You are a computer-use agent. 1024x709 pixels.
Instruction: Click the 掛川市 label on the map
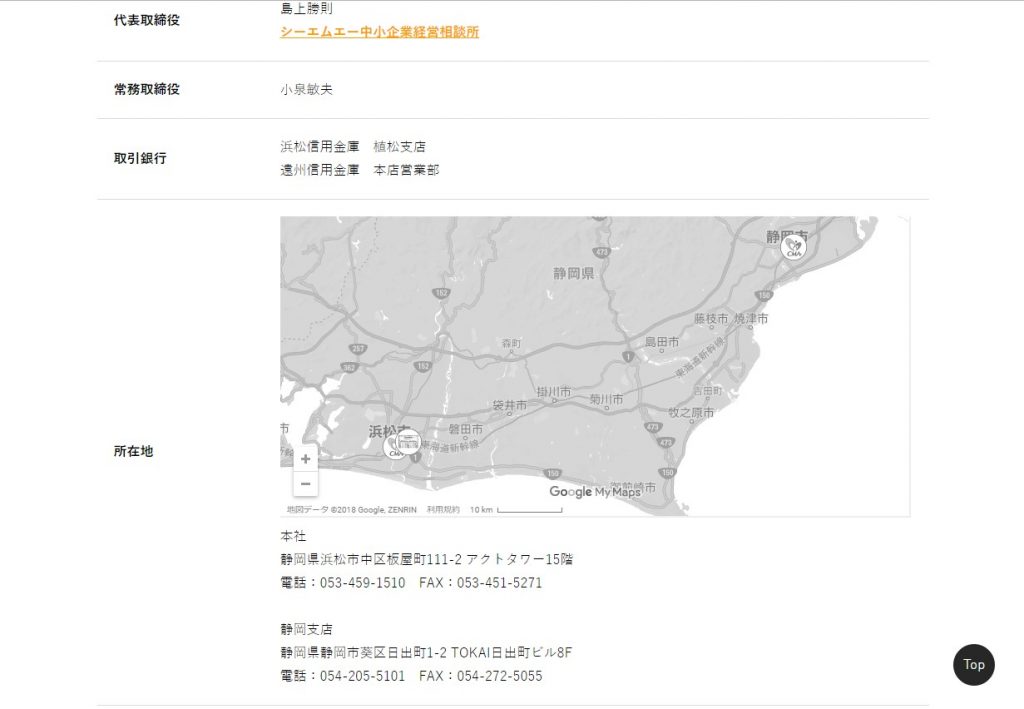click(x=553, y=391)
